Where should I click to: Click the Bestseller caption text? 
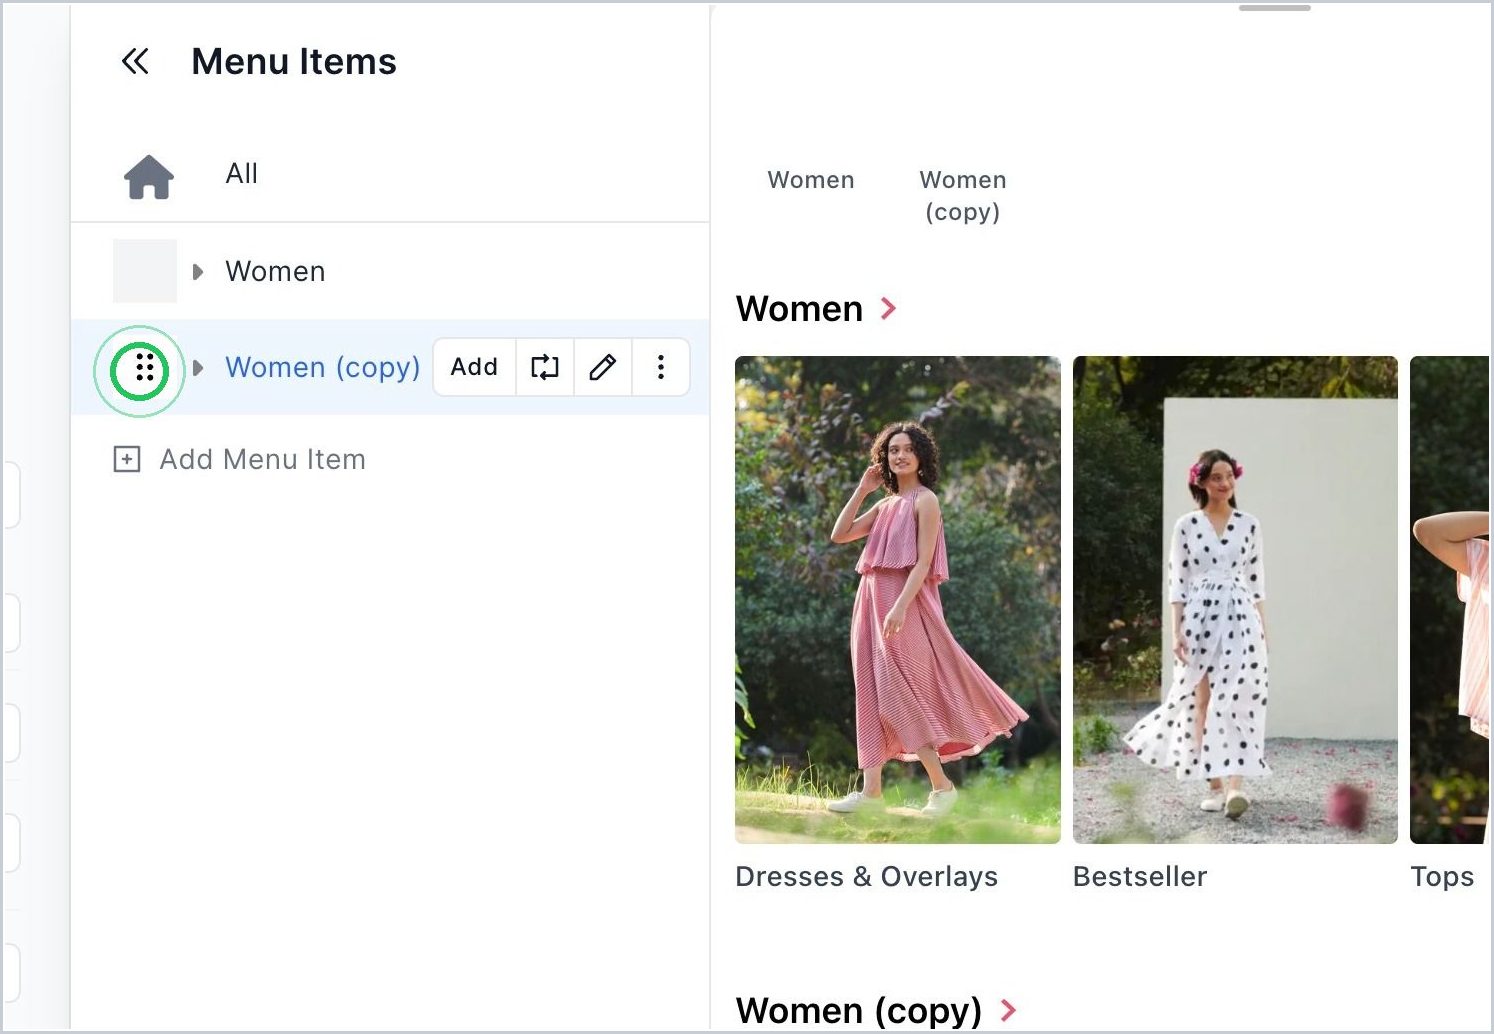(1140, 877)
